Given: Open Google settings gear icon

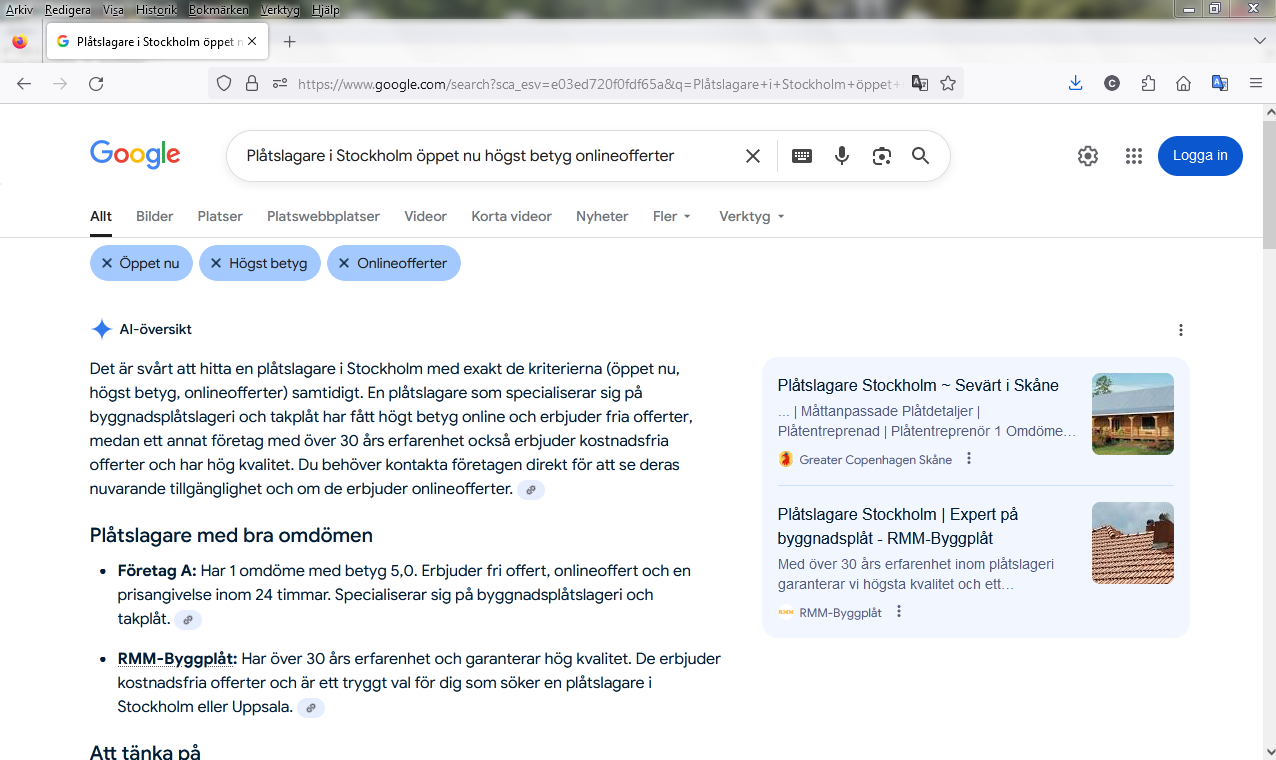Looking at the screenshot, I should click(1088, 156).
